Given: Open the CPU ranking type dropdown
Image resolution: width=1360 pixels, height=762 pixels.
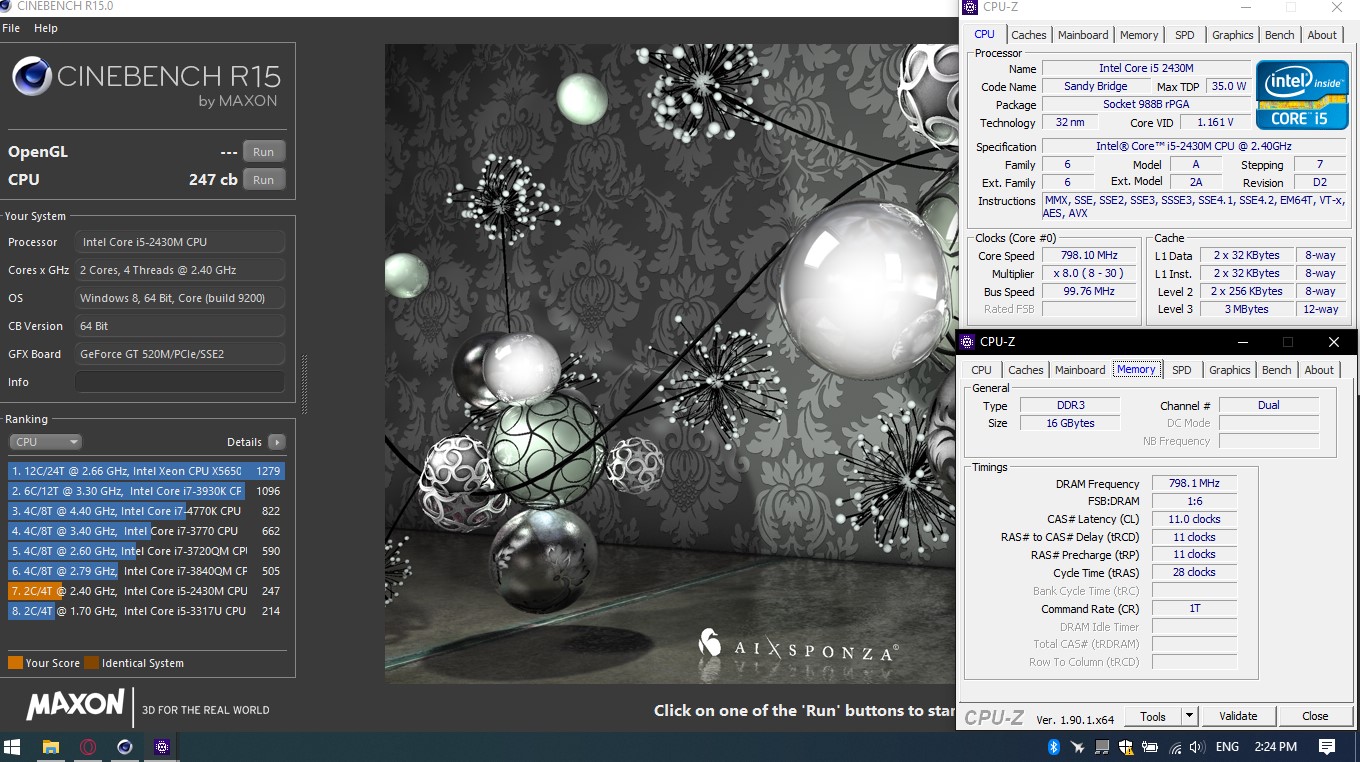Looking at the screenshot, I should coord(45,442).
